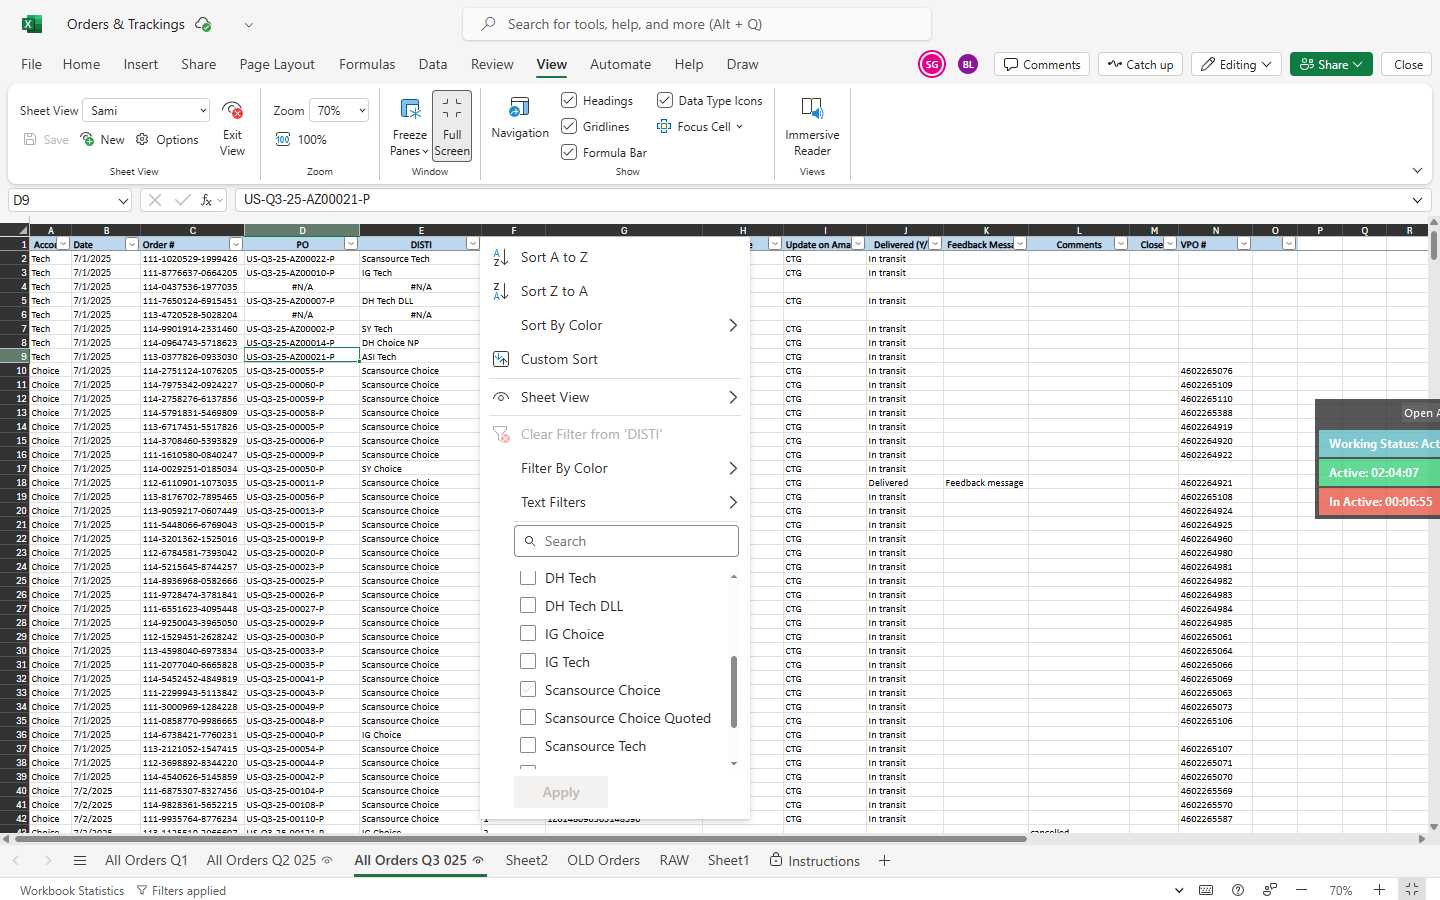Viewport: 1440px width, 900px height.
Task: Switch to the OLD Orders sheet
Action: click(x=603, y=860)
